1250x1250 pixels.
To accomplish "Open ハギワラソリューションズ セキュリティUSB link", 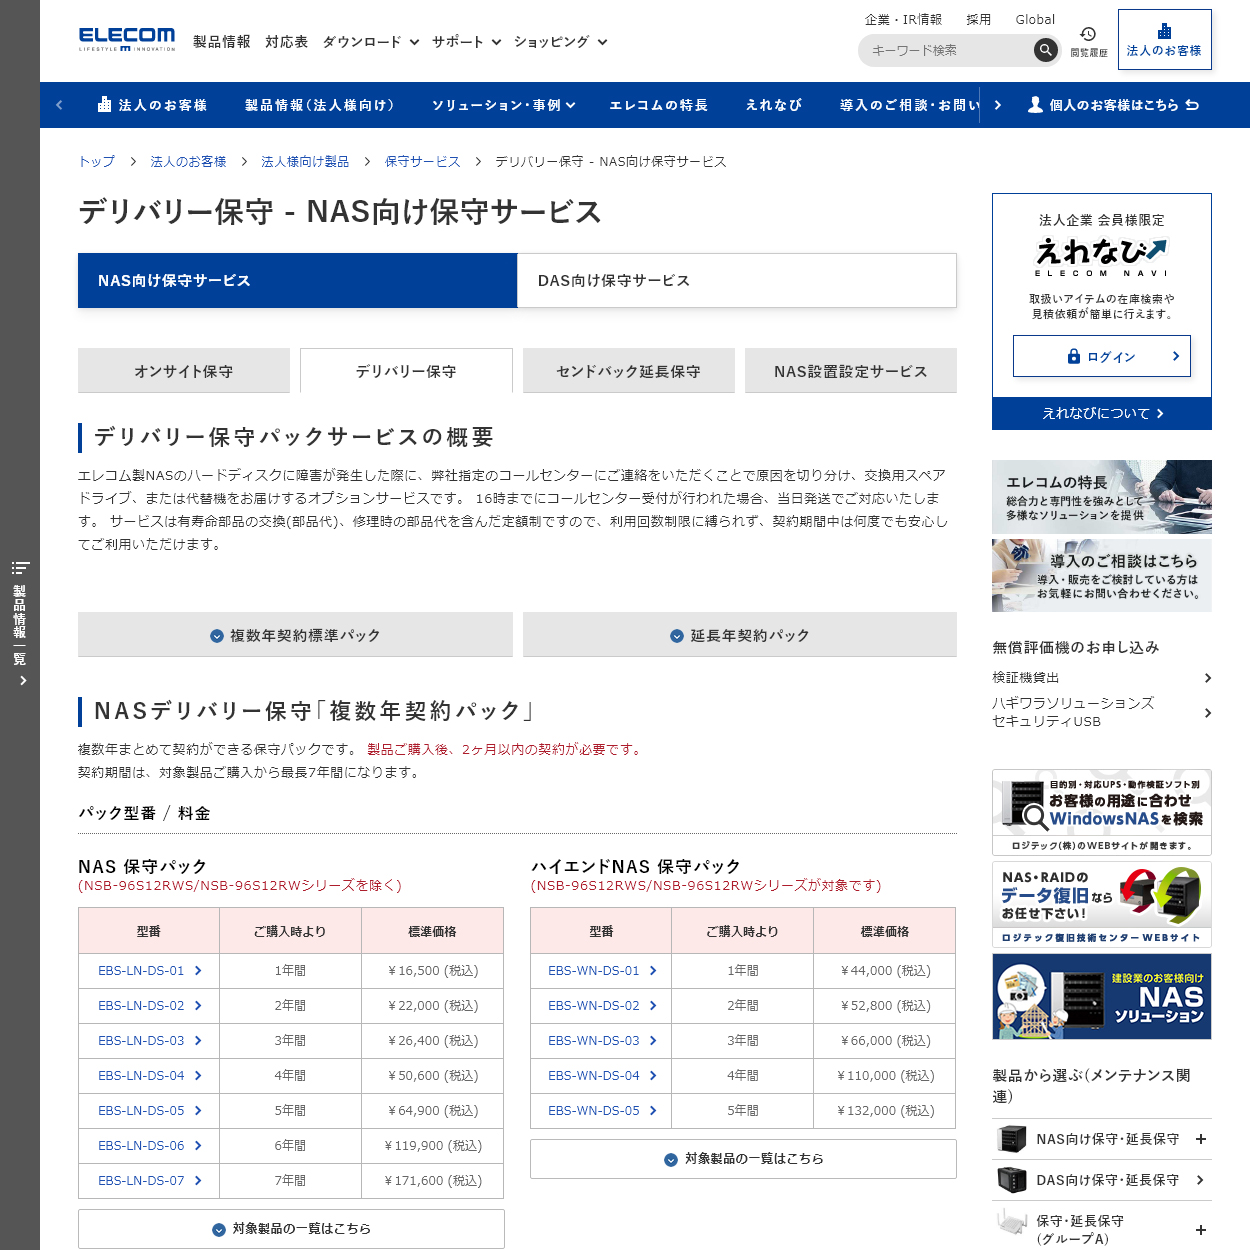I will [1101, 712].
